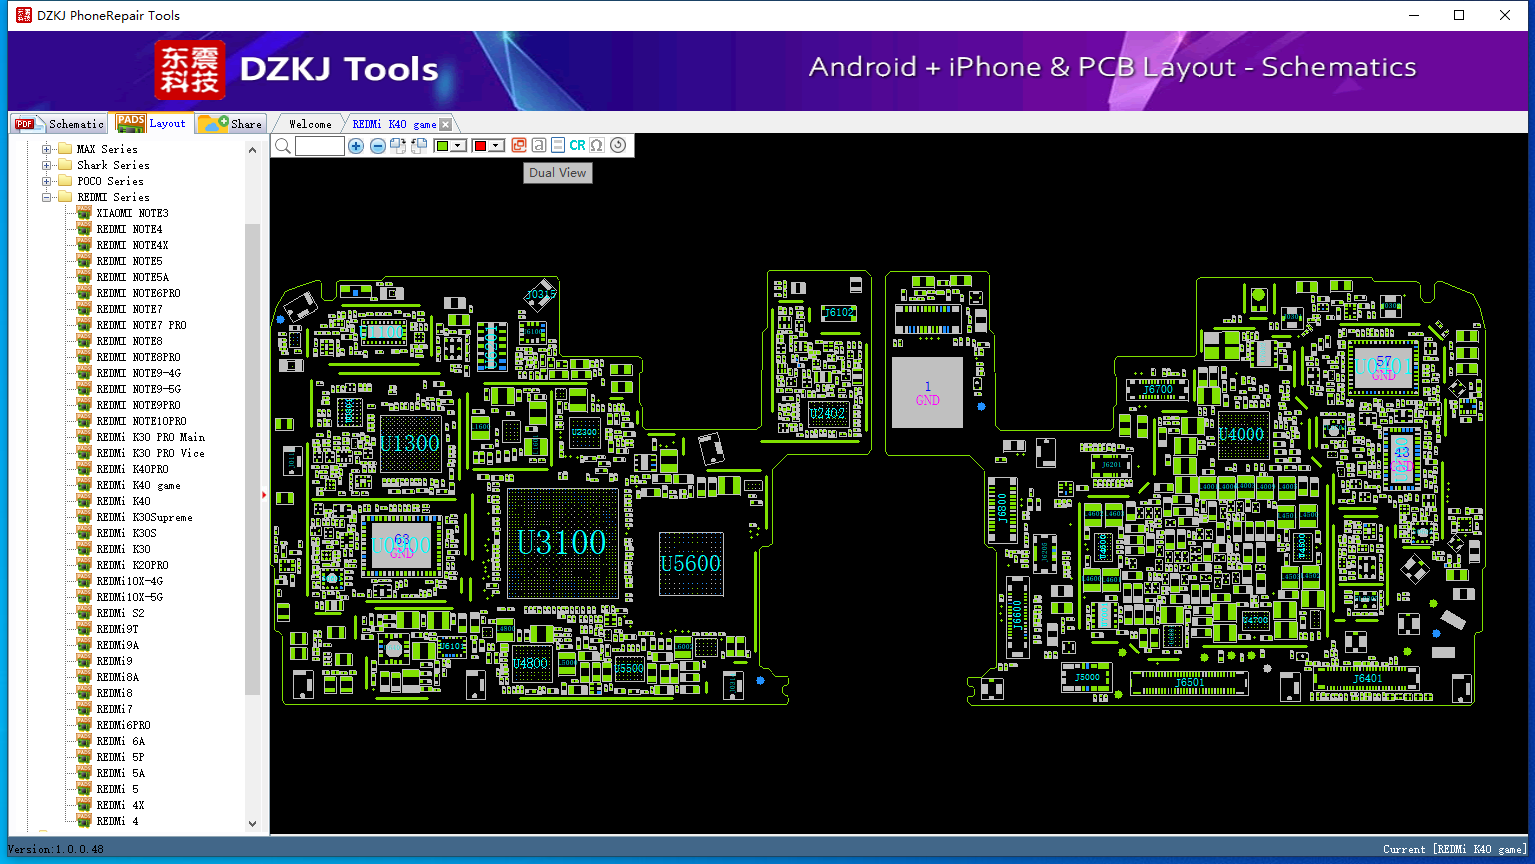
Task: Close the REDMi K40 game tab
Action: (446, 124)
